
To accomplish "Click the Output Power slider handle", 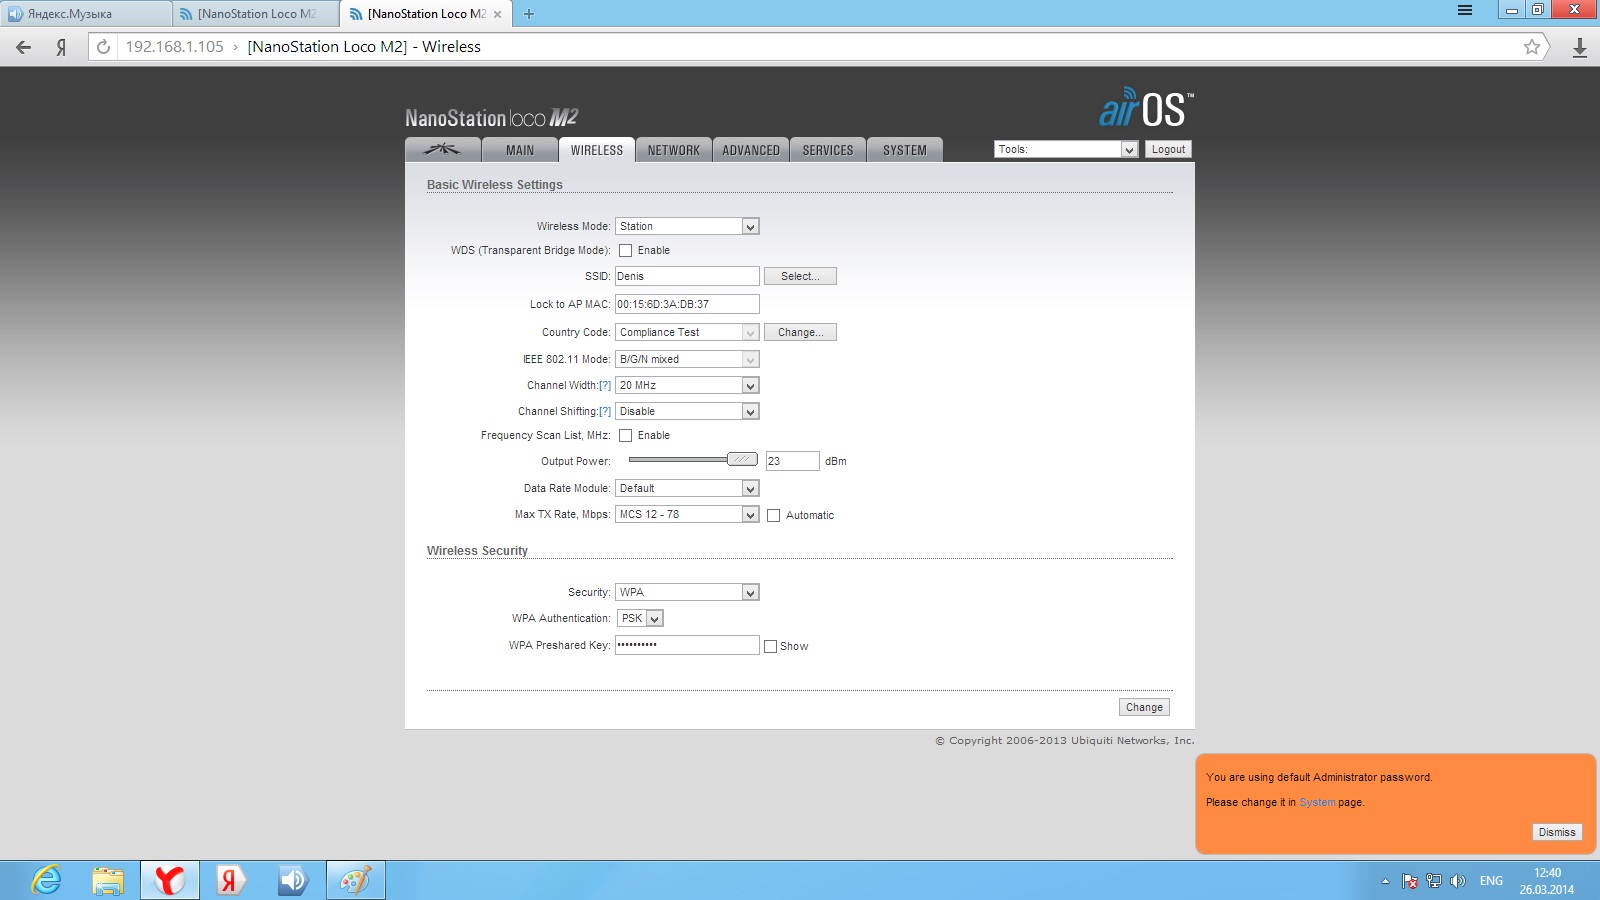I will (x=742, y=460).
